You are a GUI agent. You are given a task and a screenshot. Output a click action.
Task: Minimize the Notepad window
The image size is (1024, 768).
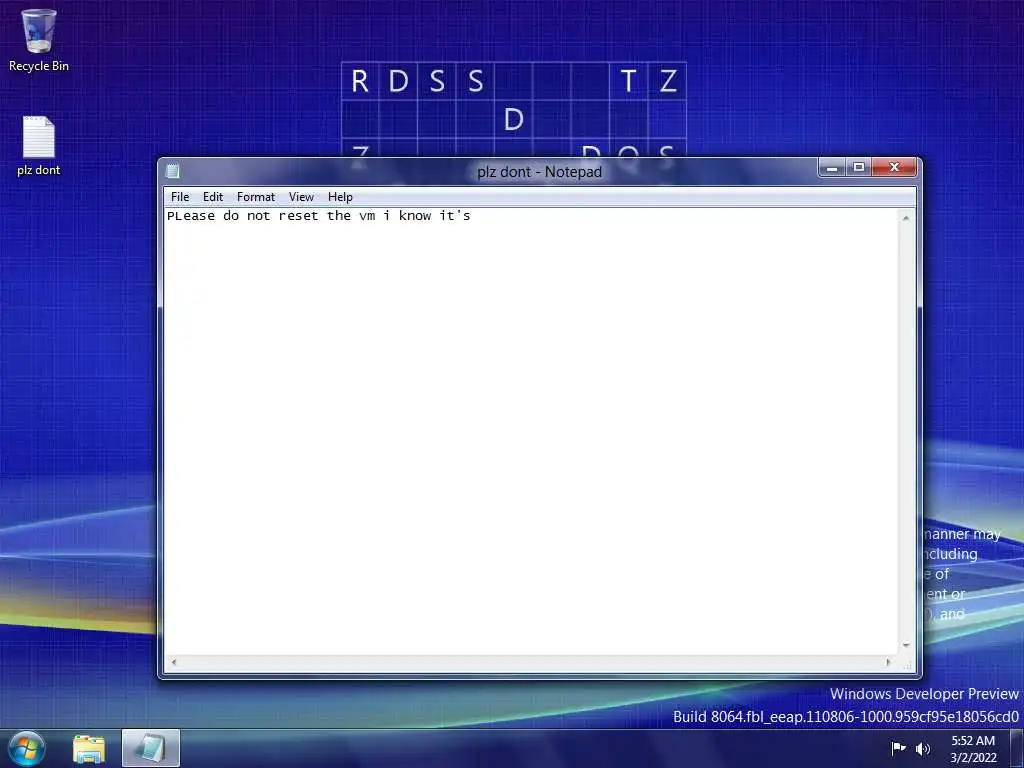click(832, 168)
